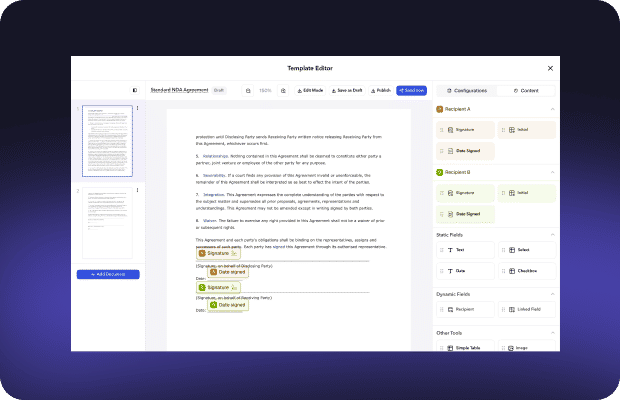Click the Severability heading link in document
The width and height of the screenshot is (620, 400).
click(x=214, y=175)
